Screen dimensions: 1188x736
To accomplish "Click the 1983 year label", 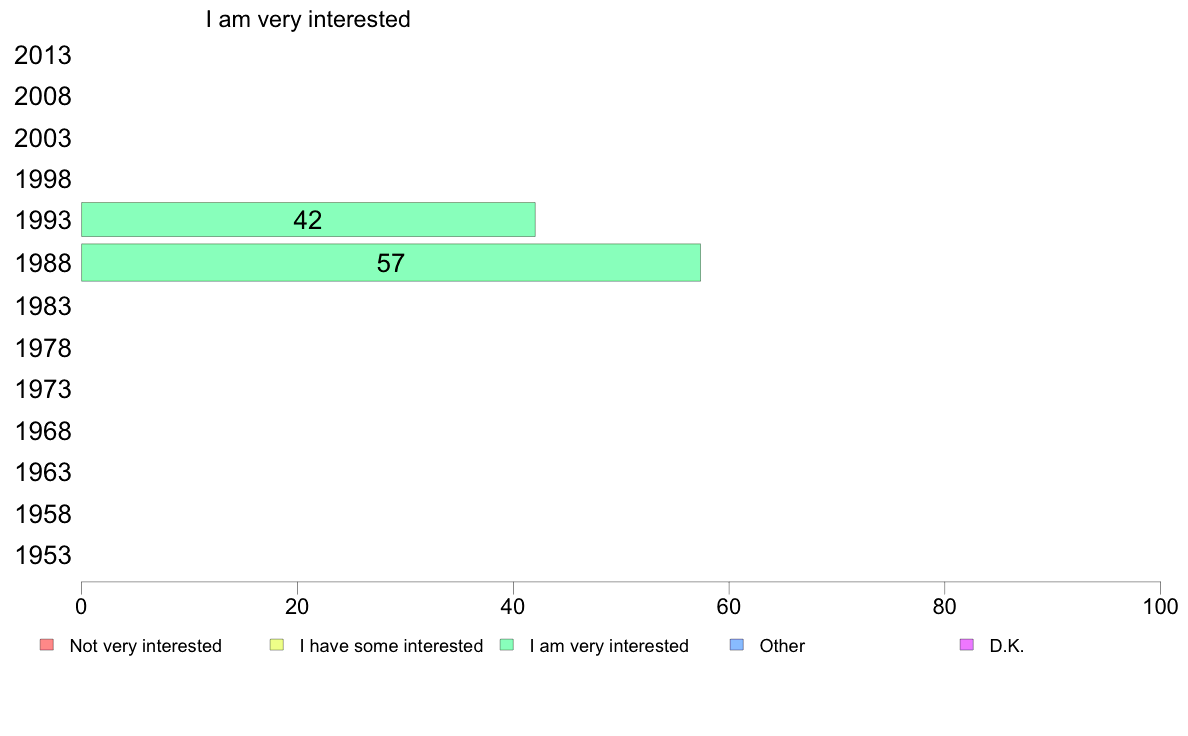I will tap(43, 306).
